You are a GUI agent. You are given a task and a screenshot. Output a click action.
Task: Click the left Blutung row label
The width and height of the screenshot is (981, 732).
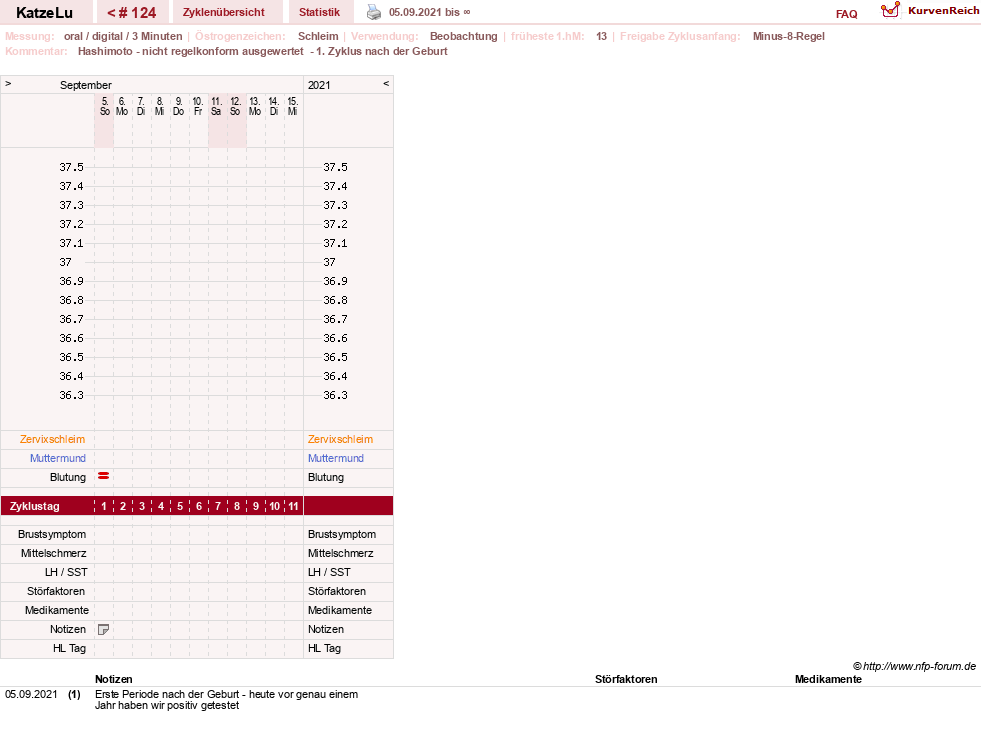(x=68, y=477)
